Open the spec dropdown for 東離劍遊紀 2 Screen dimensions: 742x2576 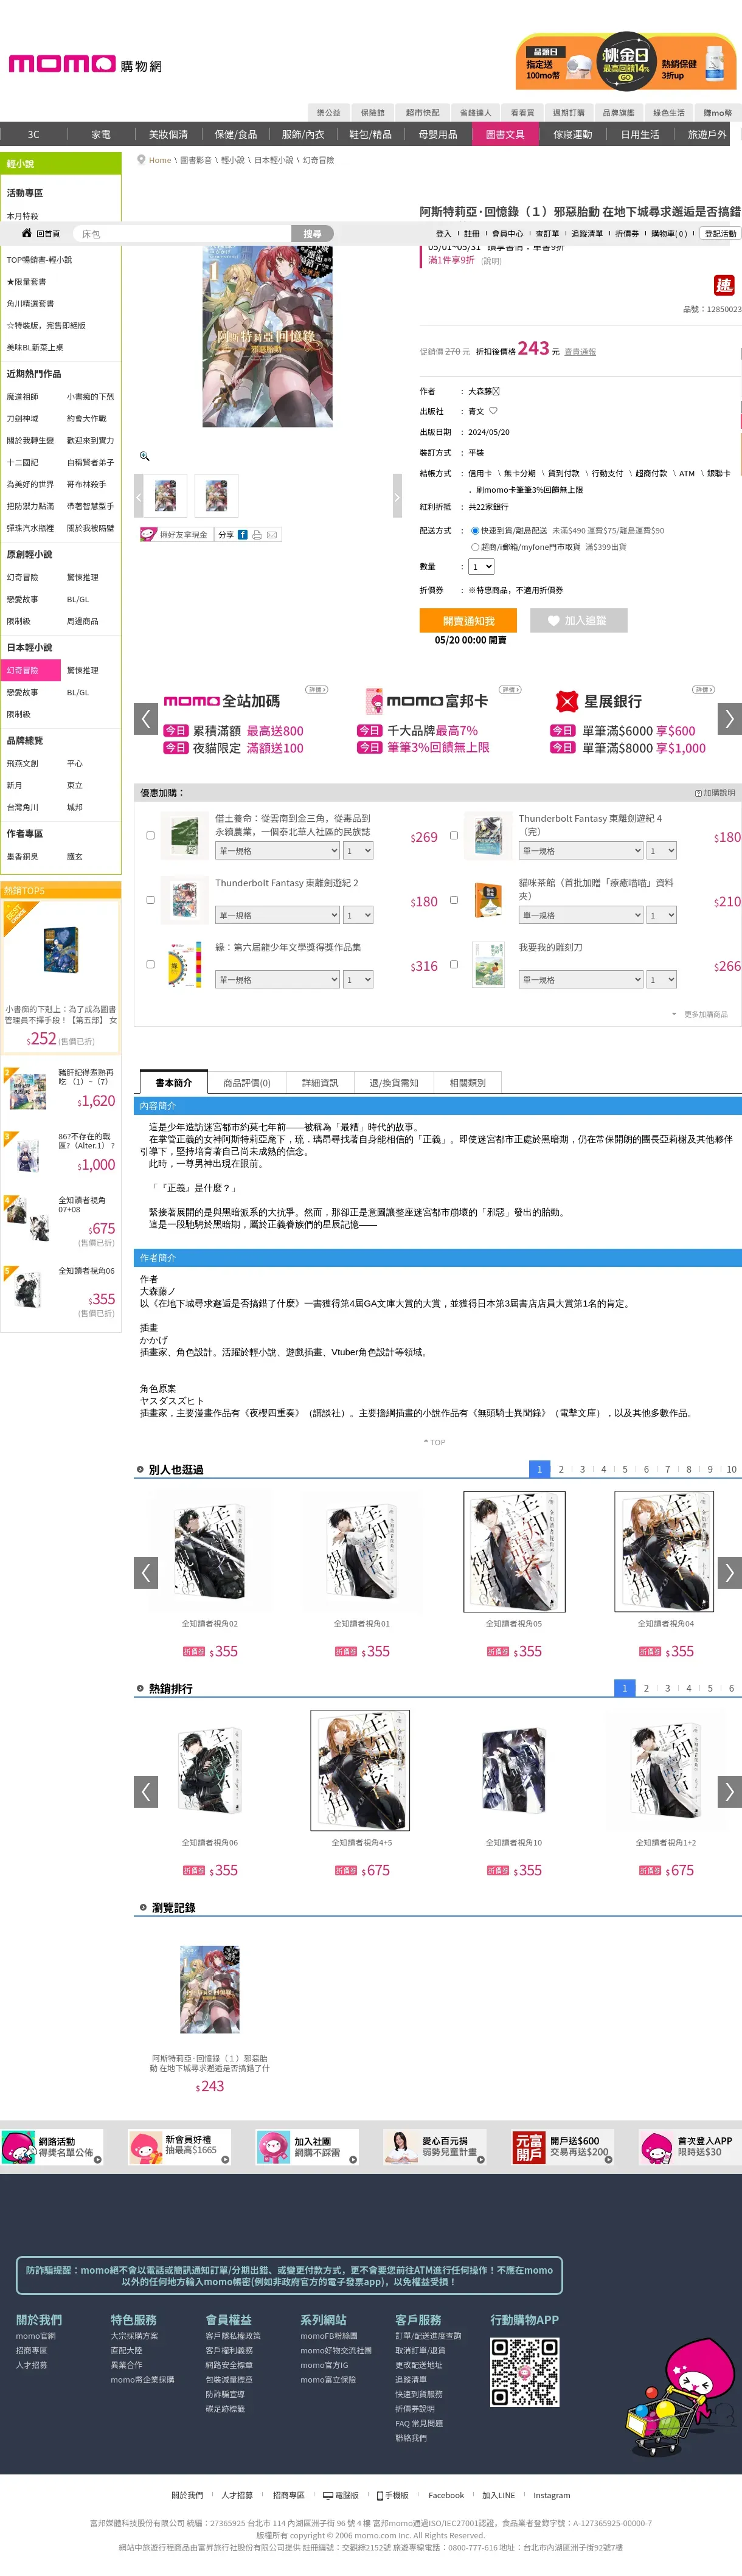pos(278,915)
